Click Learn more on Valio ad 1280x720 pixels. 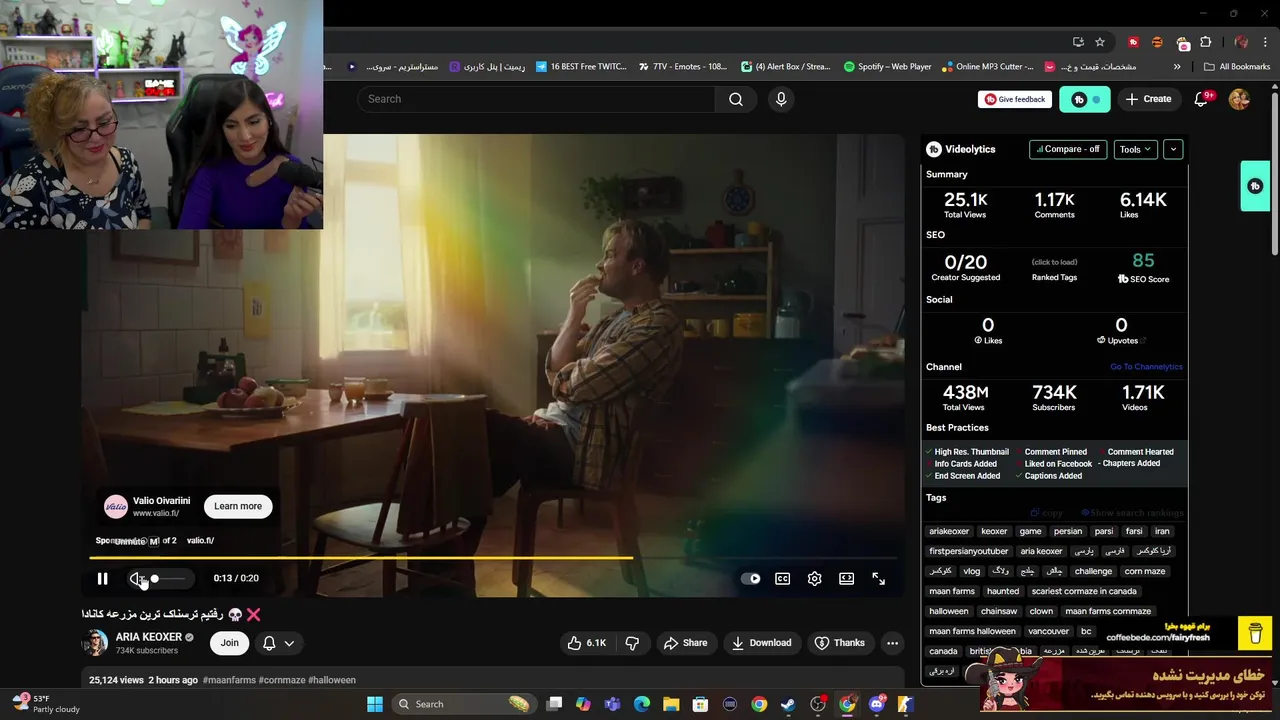tap(238, 506)
